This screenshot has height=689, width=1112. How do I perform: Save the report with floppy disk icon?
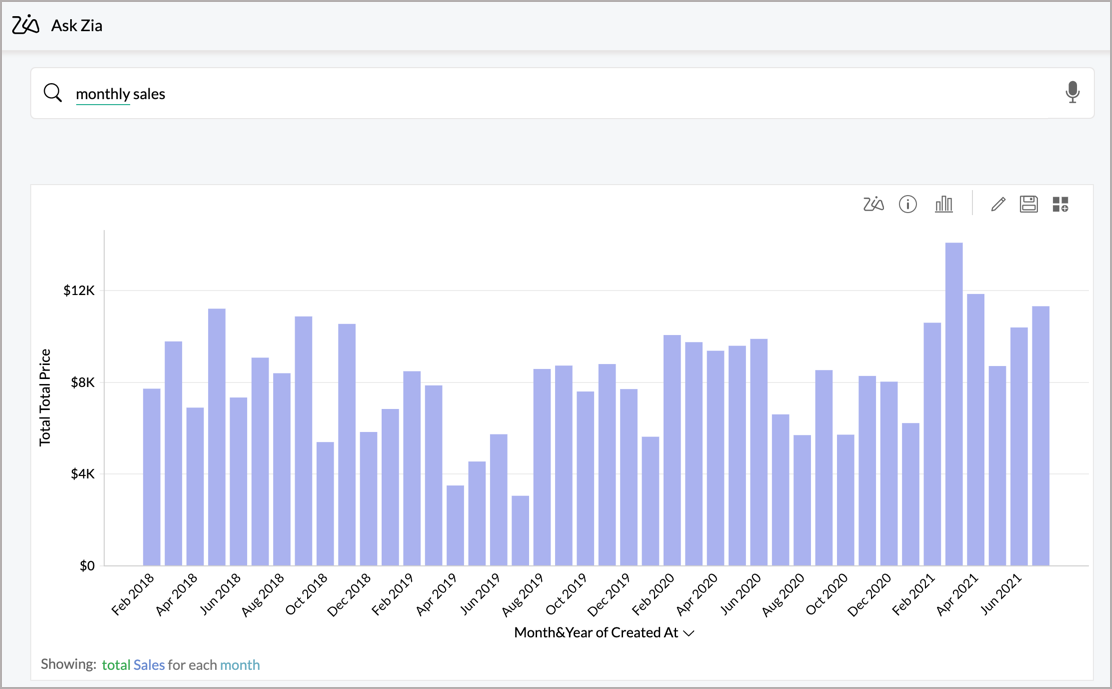click(x=1028, y=204)
